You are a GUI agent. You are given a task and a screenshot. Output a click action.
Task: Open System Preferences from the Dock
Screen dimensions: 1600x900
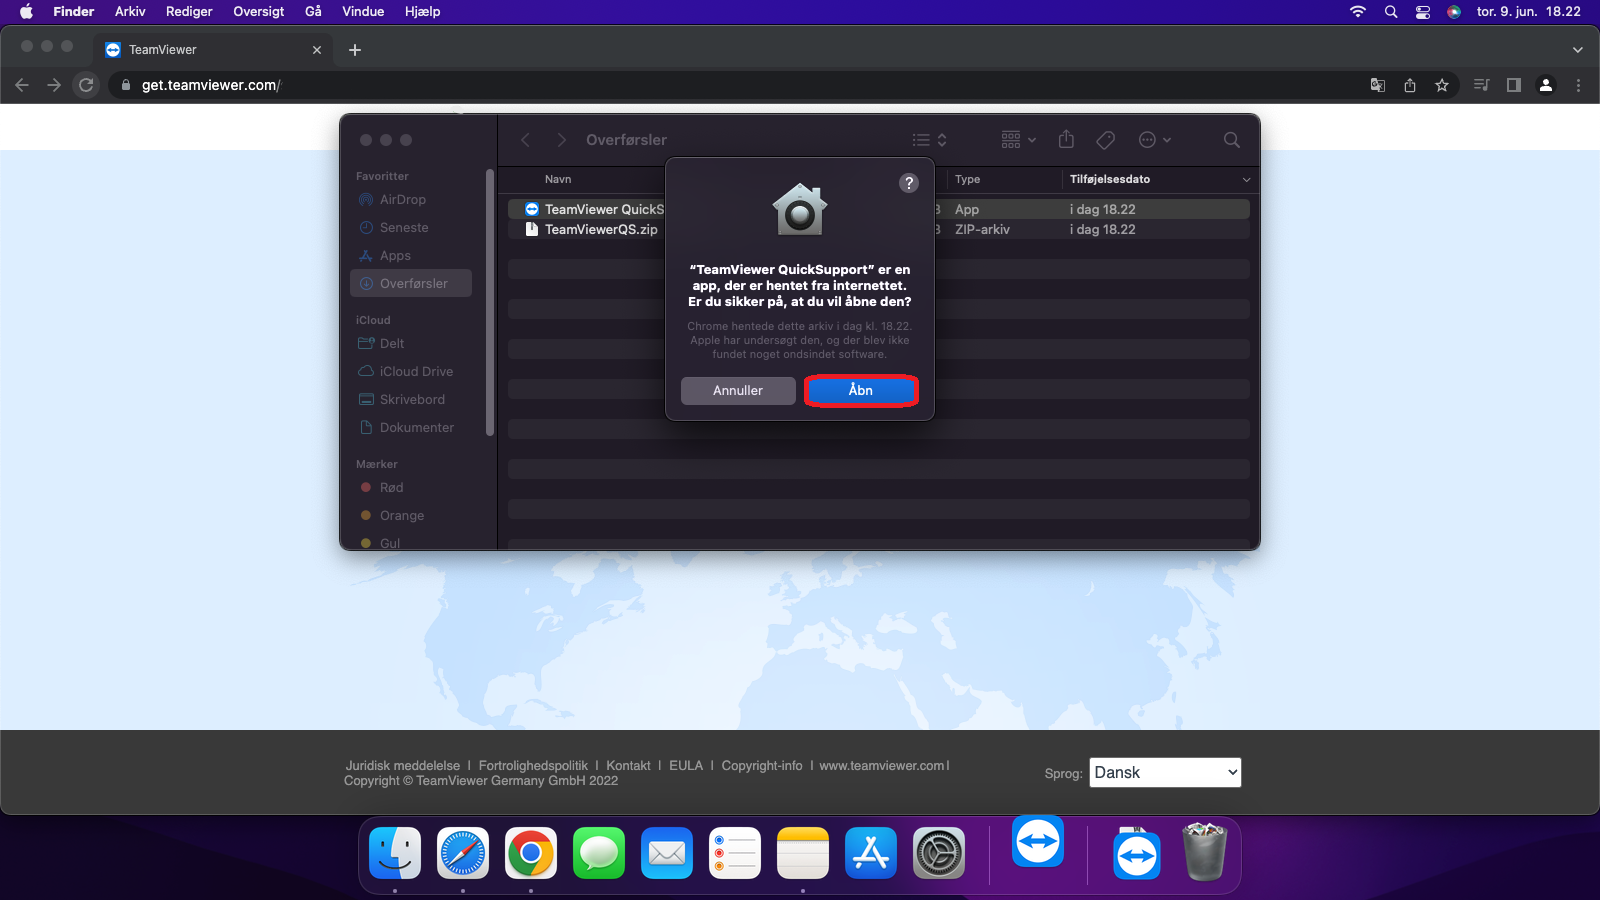click(x=939, y=853)
